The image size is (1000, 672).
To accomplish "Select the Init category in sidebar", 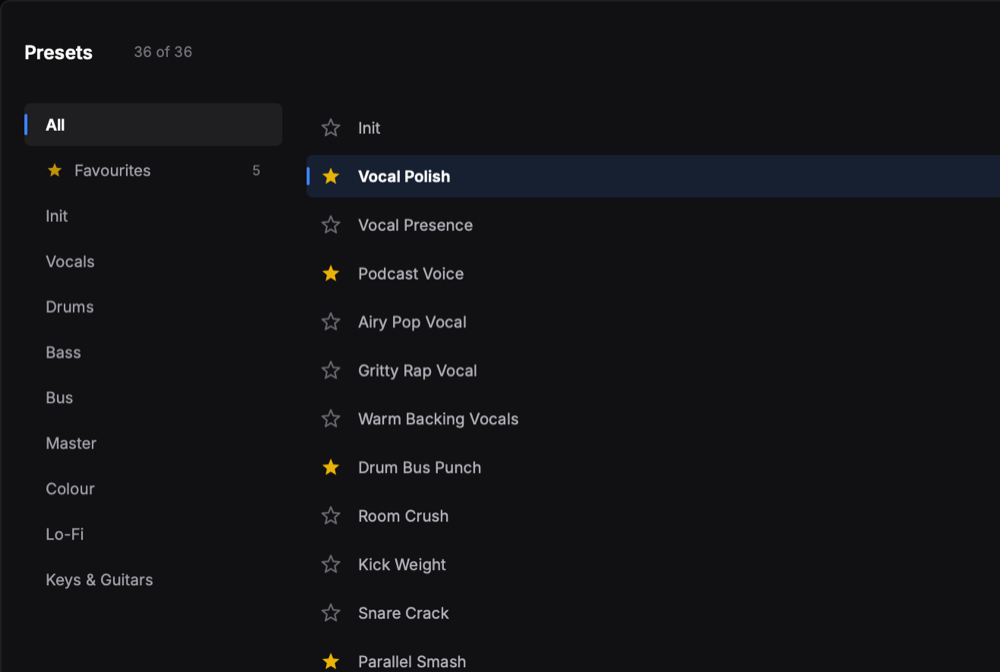I will pyautogui.click(x=153, y=216).
